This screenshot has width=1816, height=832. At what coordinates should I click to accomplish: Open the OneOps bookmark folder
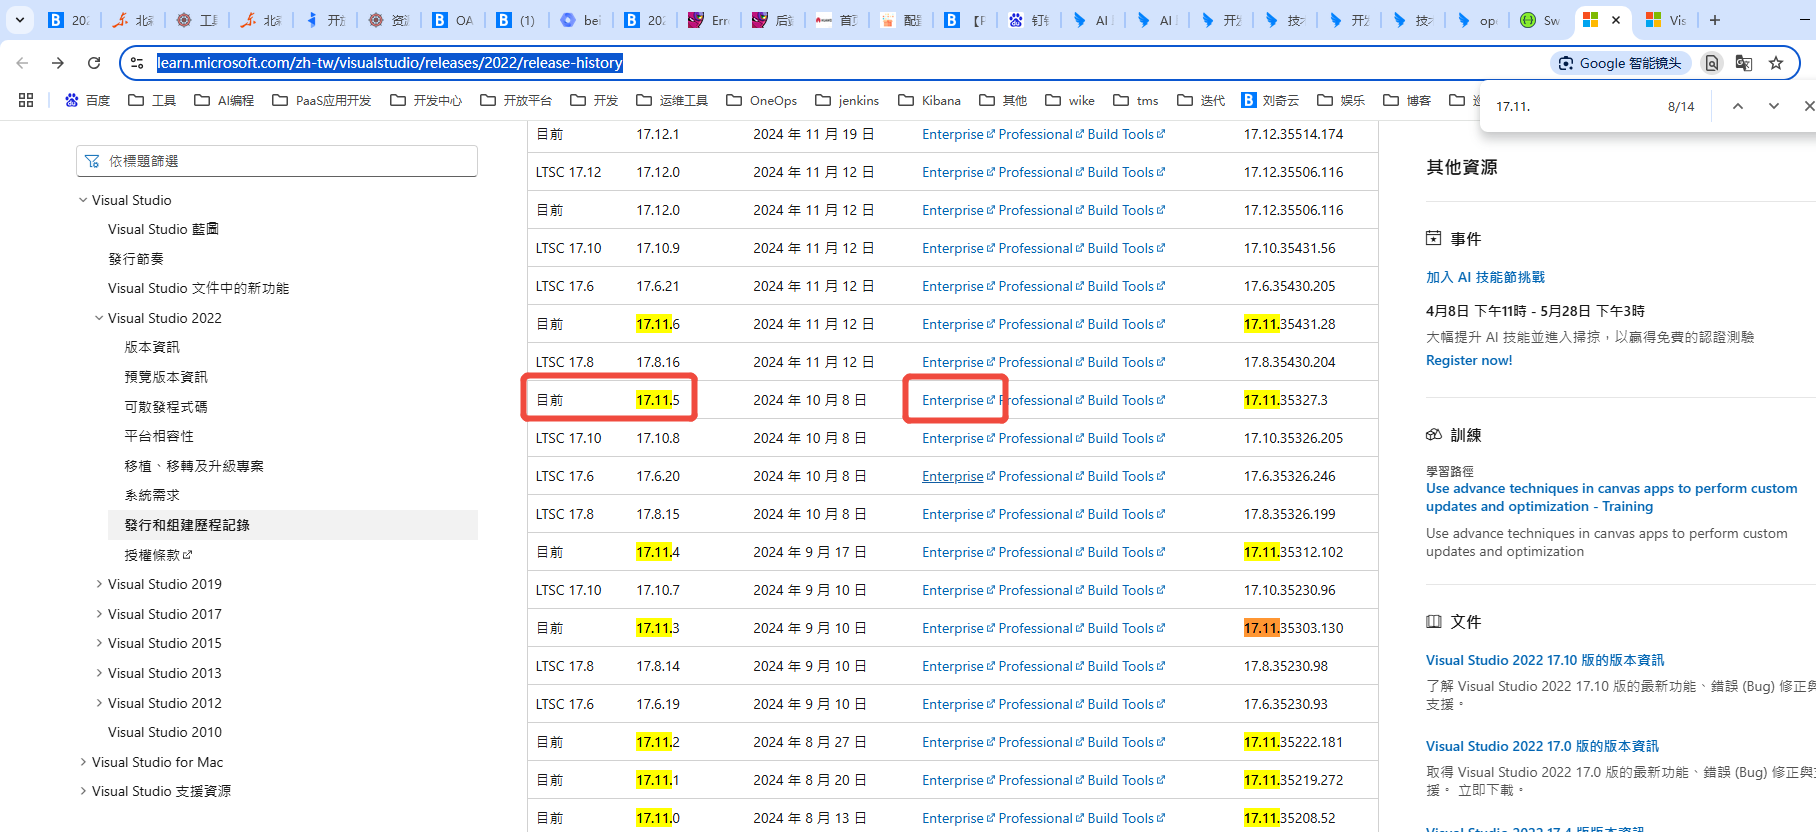(x=762, y=100)
